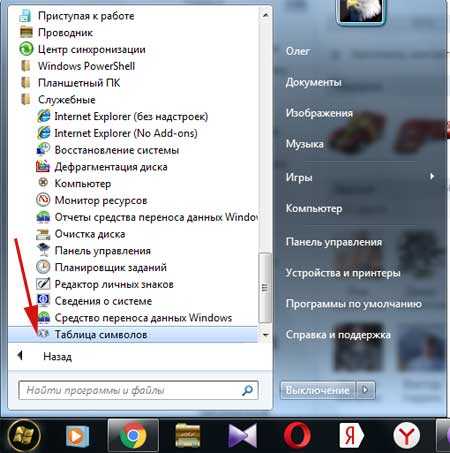This screenshot has width=450, height=453.
Task: Open Google Chrome from the taskbar
Action: click(133, 435)
